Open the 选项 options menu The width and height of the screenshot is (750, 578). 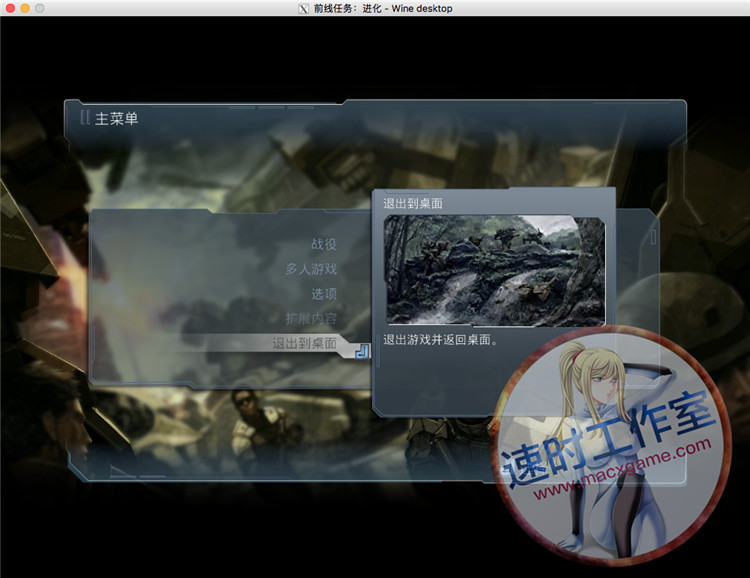(324, 294)
